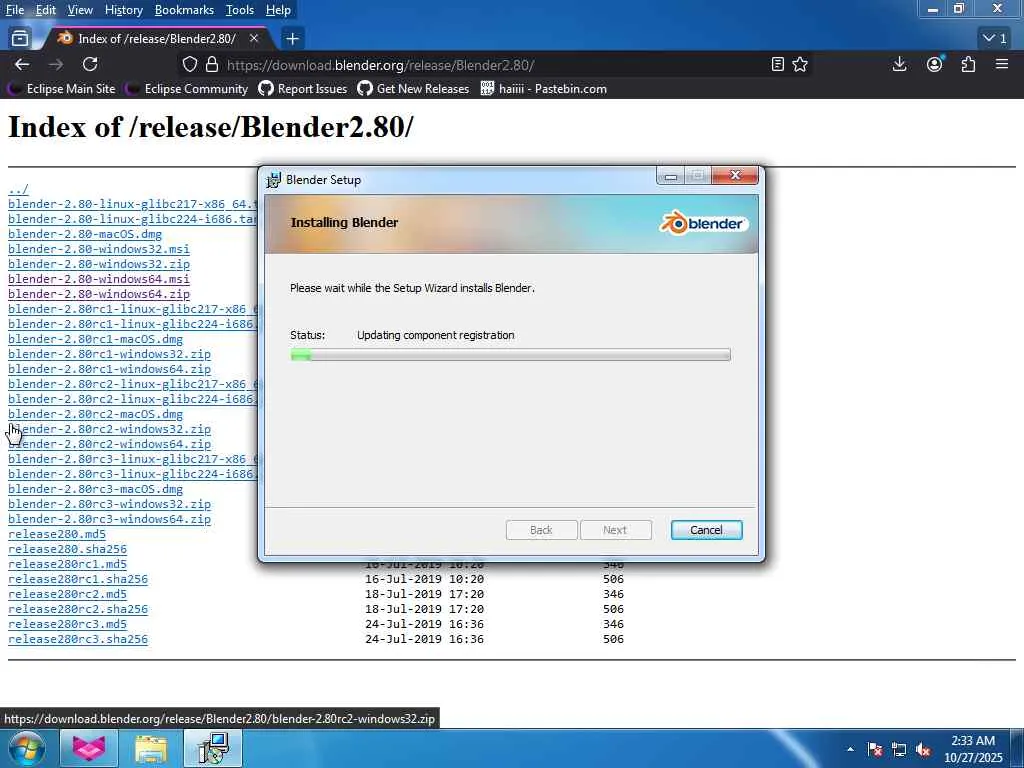
Task: Bookmark this page with the star icon
Action: [800, 64]
